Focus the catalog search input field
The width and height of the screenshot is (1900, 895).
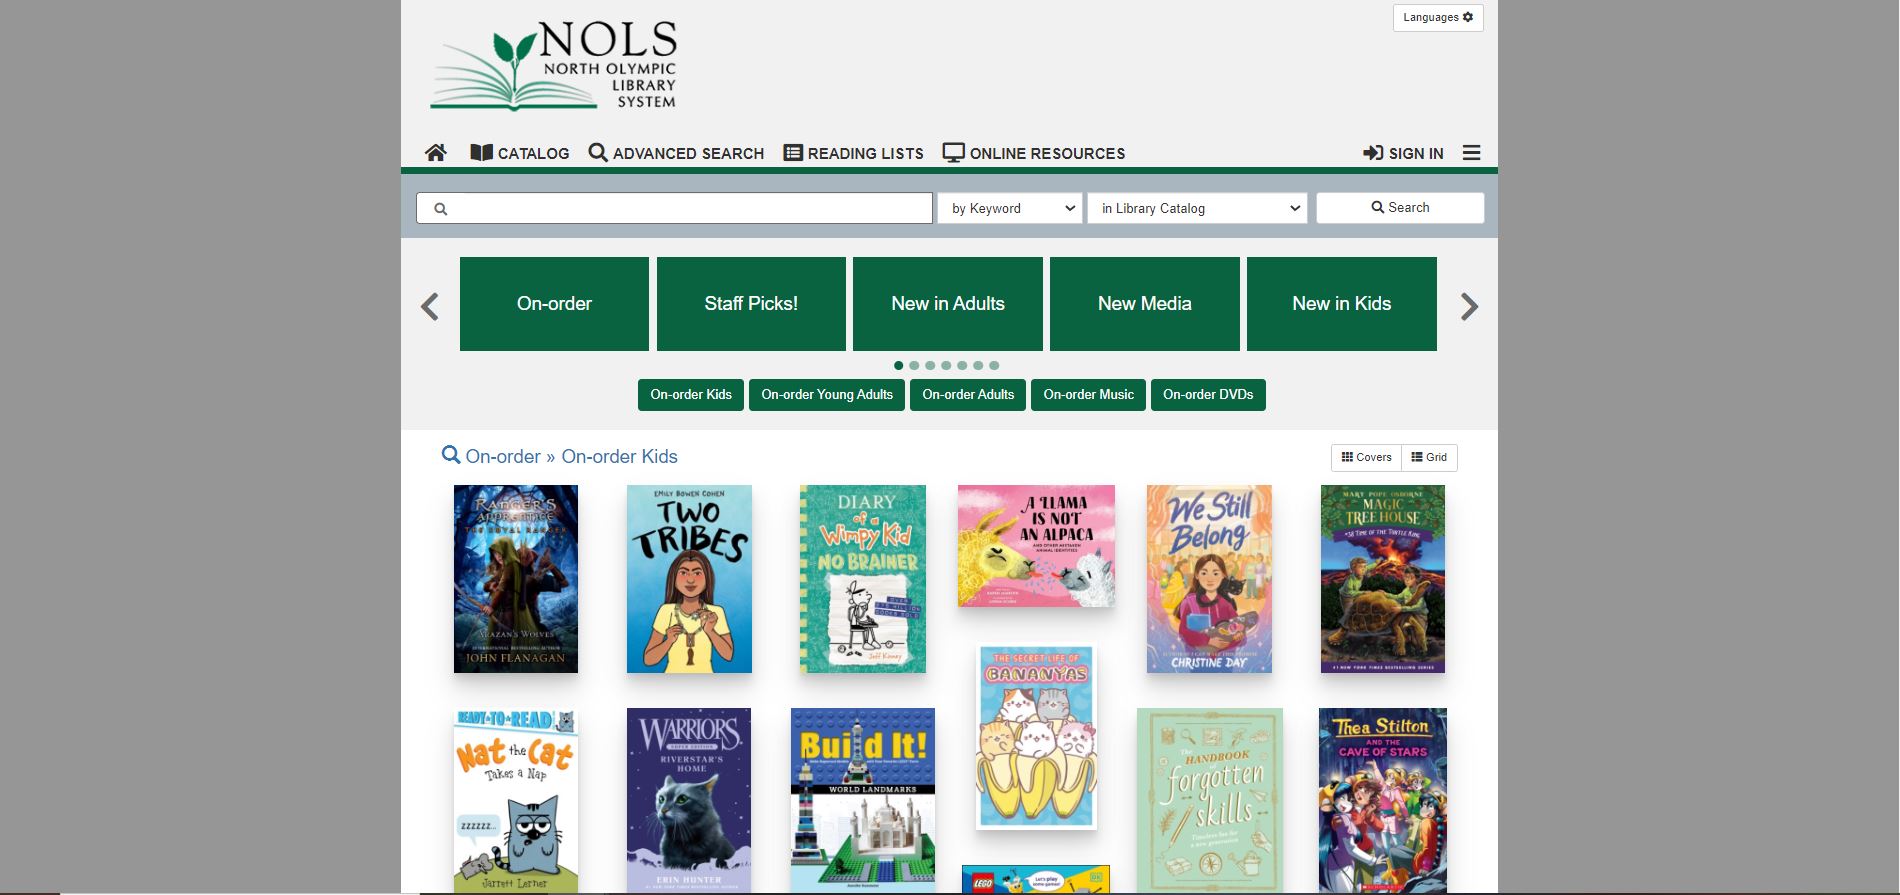pyautogui.click(x=674, y=208)
